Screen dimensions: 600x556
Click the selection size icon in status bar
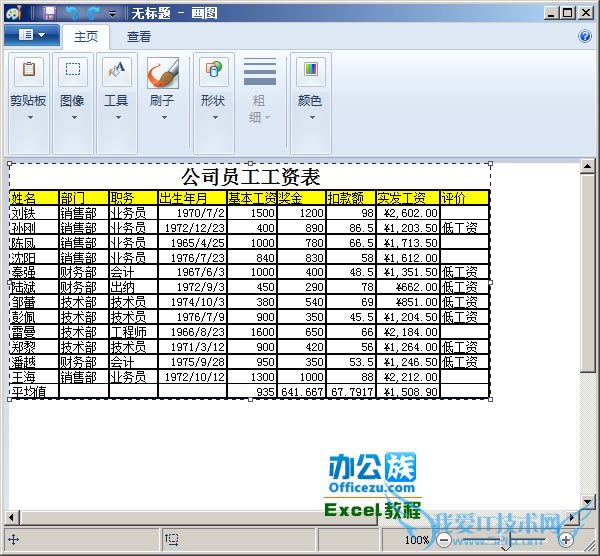click(x=171, y=540)
